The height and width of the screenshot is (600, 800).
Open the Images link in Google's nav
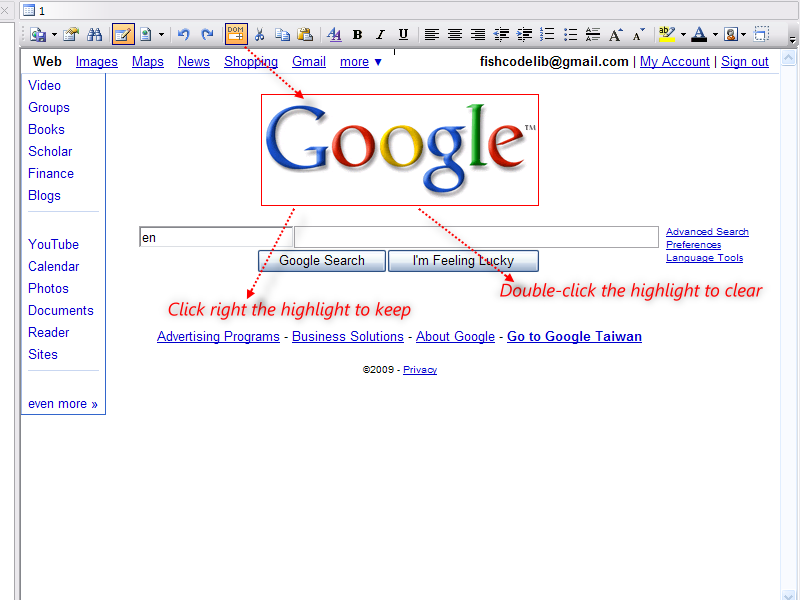96,62
